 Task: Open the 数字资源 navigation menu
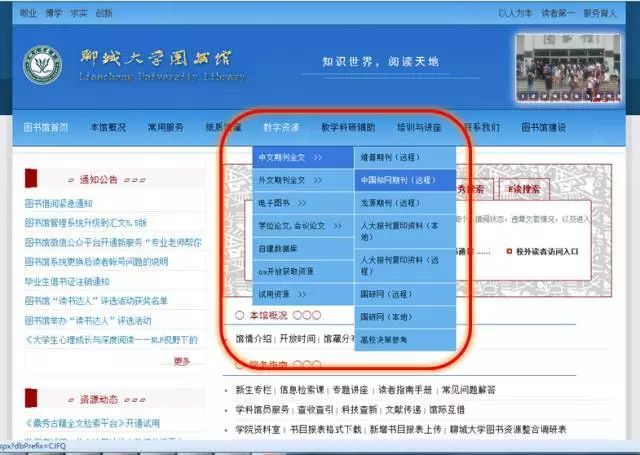pyautogui.click(x=281, y=127)
